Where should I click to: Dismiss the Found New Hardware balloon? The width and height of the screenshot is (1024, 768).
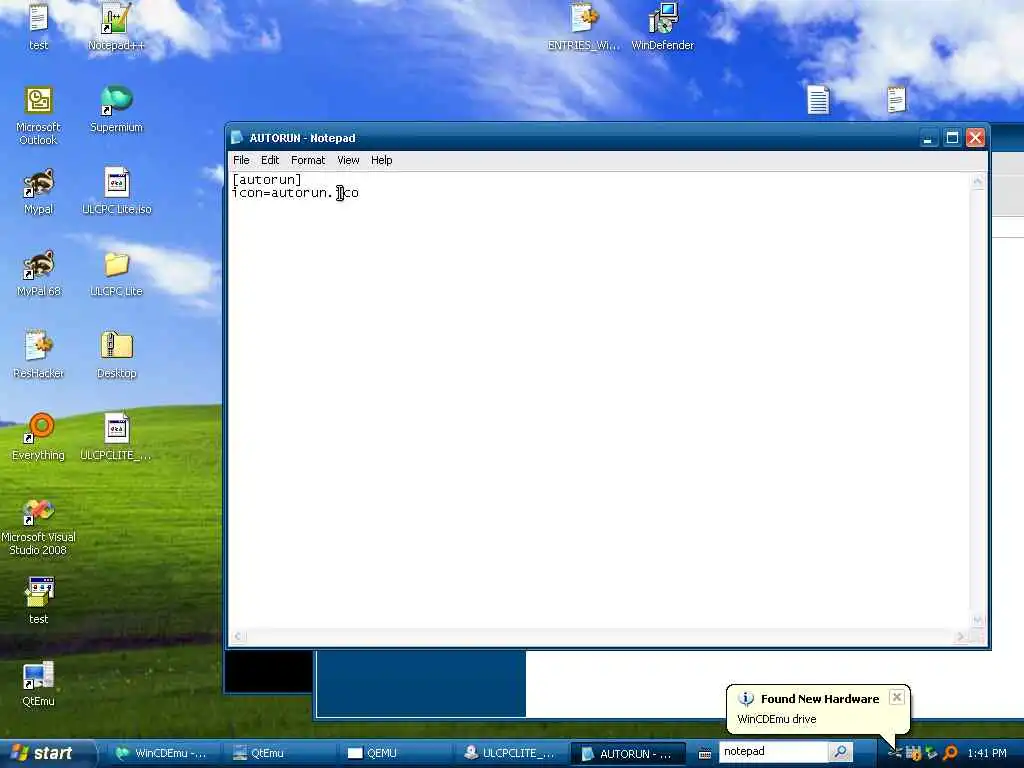coord(897,697)
